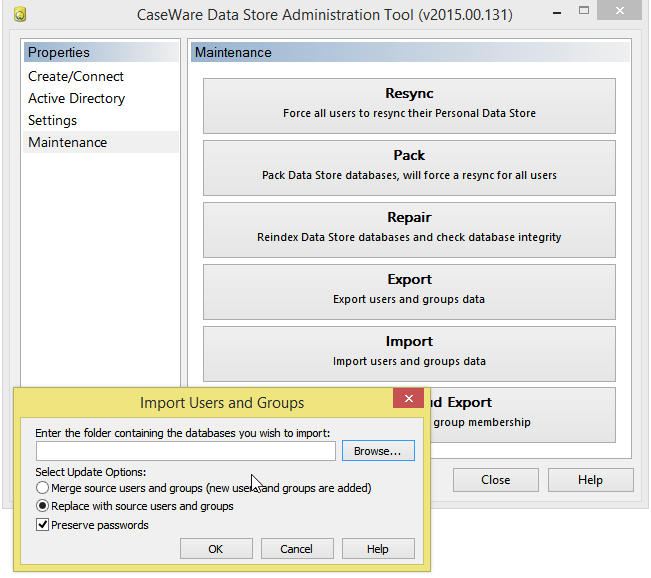This screenshot has width=651, height=578.
Task: Browse for the import folder
Action: pyautogui.click(x=378, y=451)
